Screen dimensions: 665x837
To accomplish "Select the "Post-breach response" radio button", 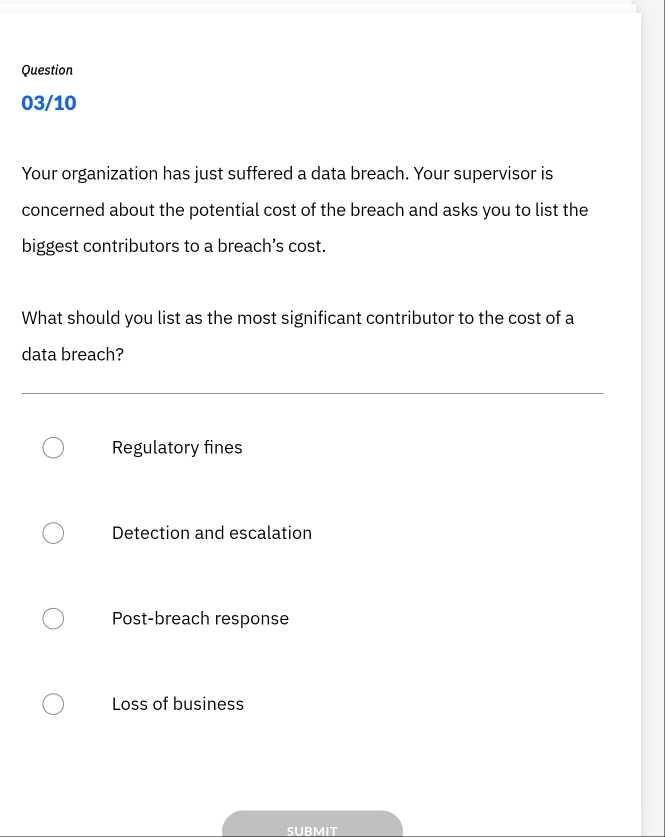I will [53, 618].
